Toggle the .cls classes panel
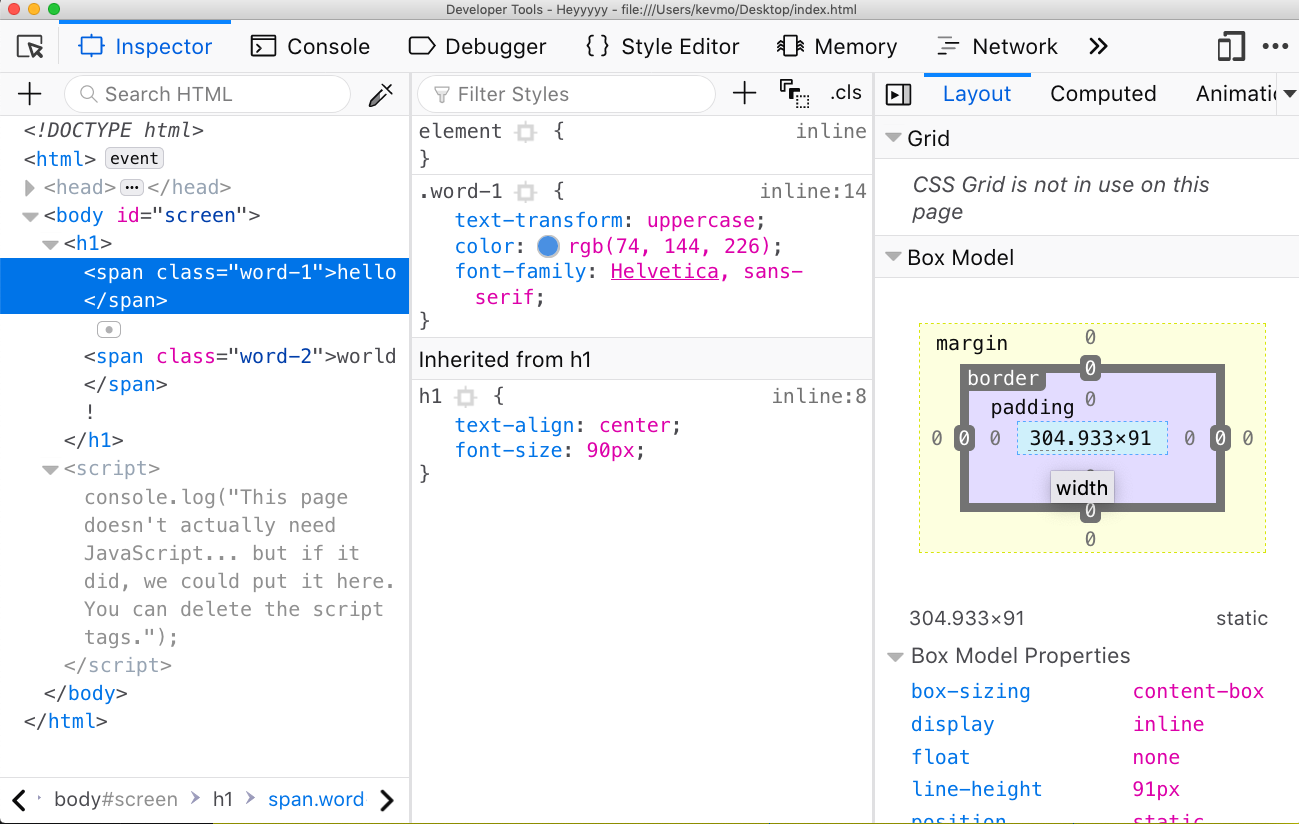The height and width of the screenshot is (824, 1299). click(846, 93)
